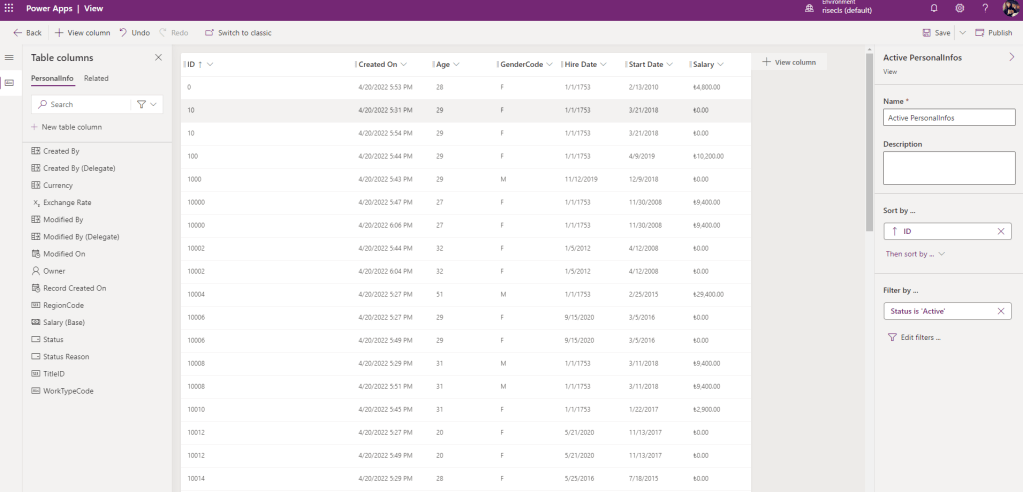1023x492 pixels.
Task: Select the PersonalInfo tab
Action: point(52,78)
